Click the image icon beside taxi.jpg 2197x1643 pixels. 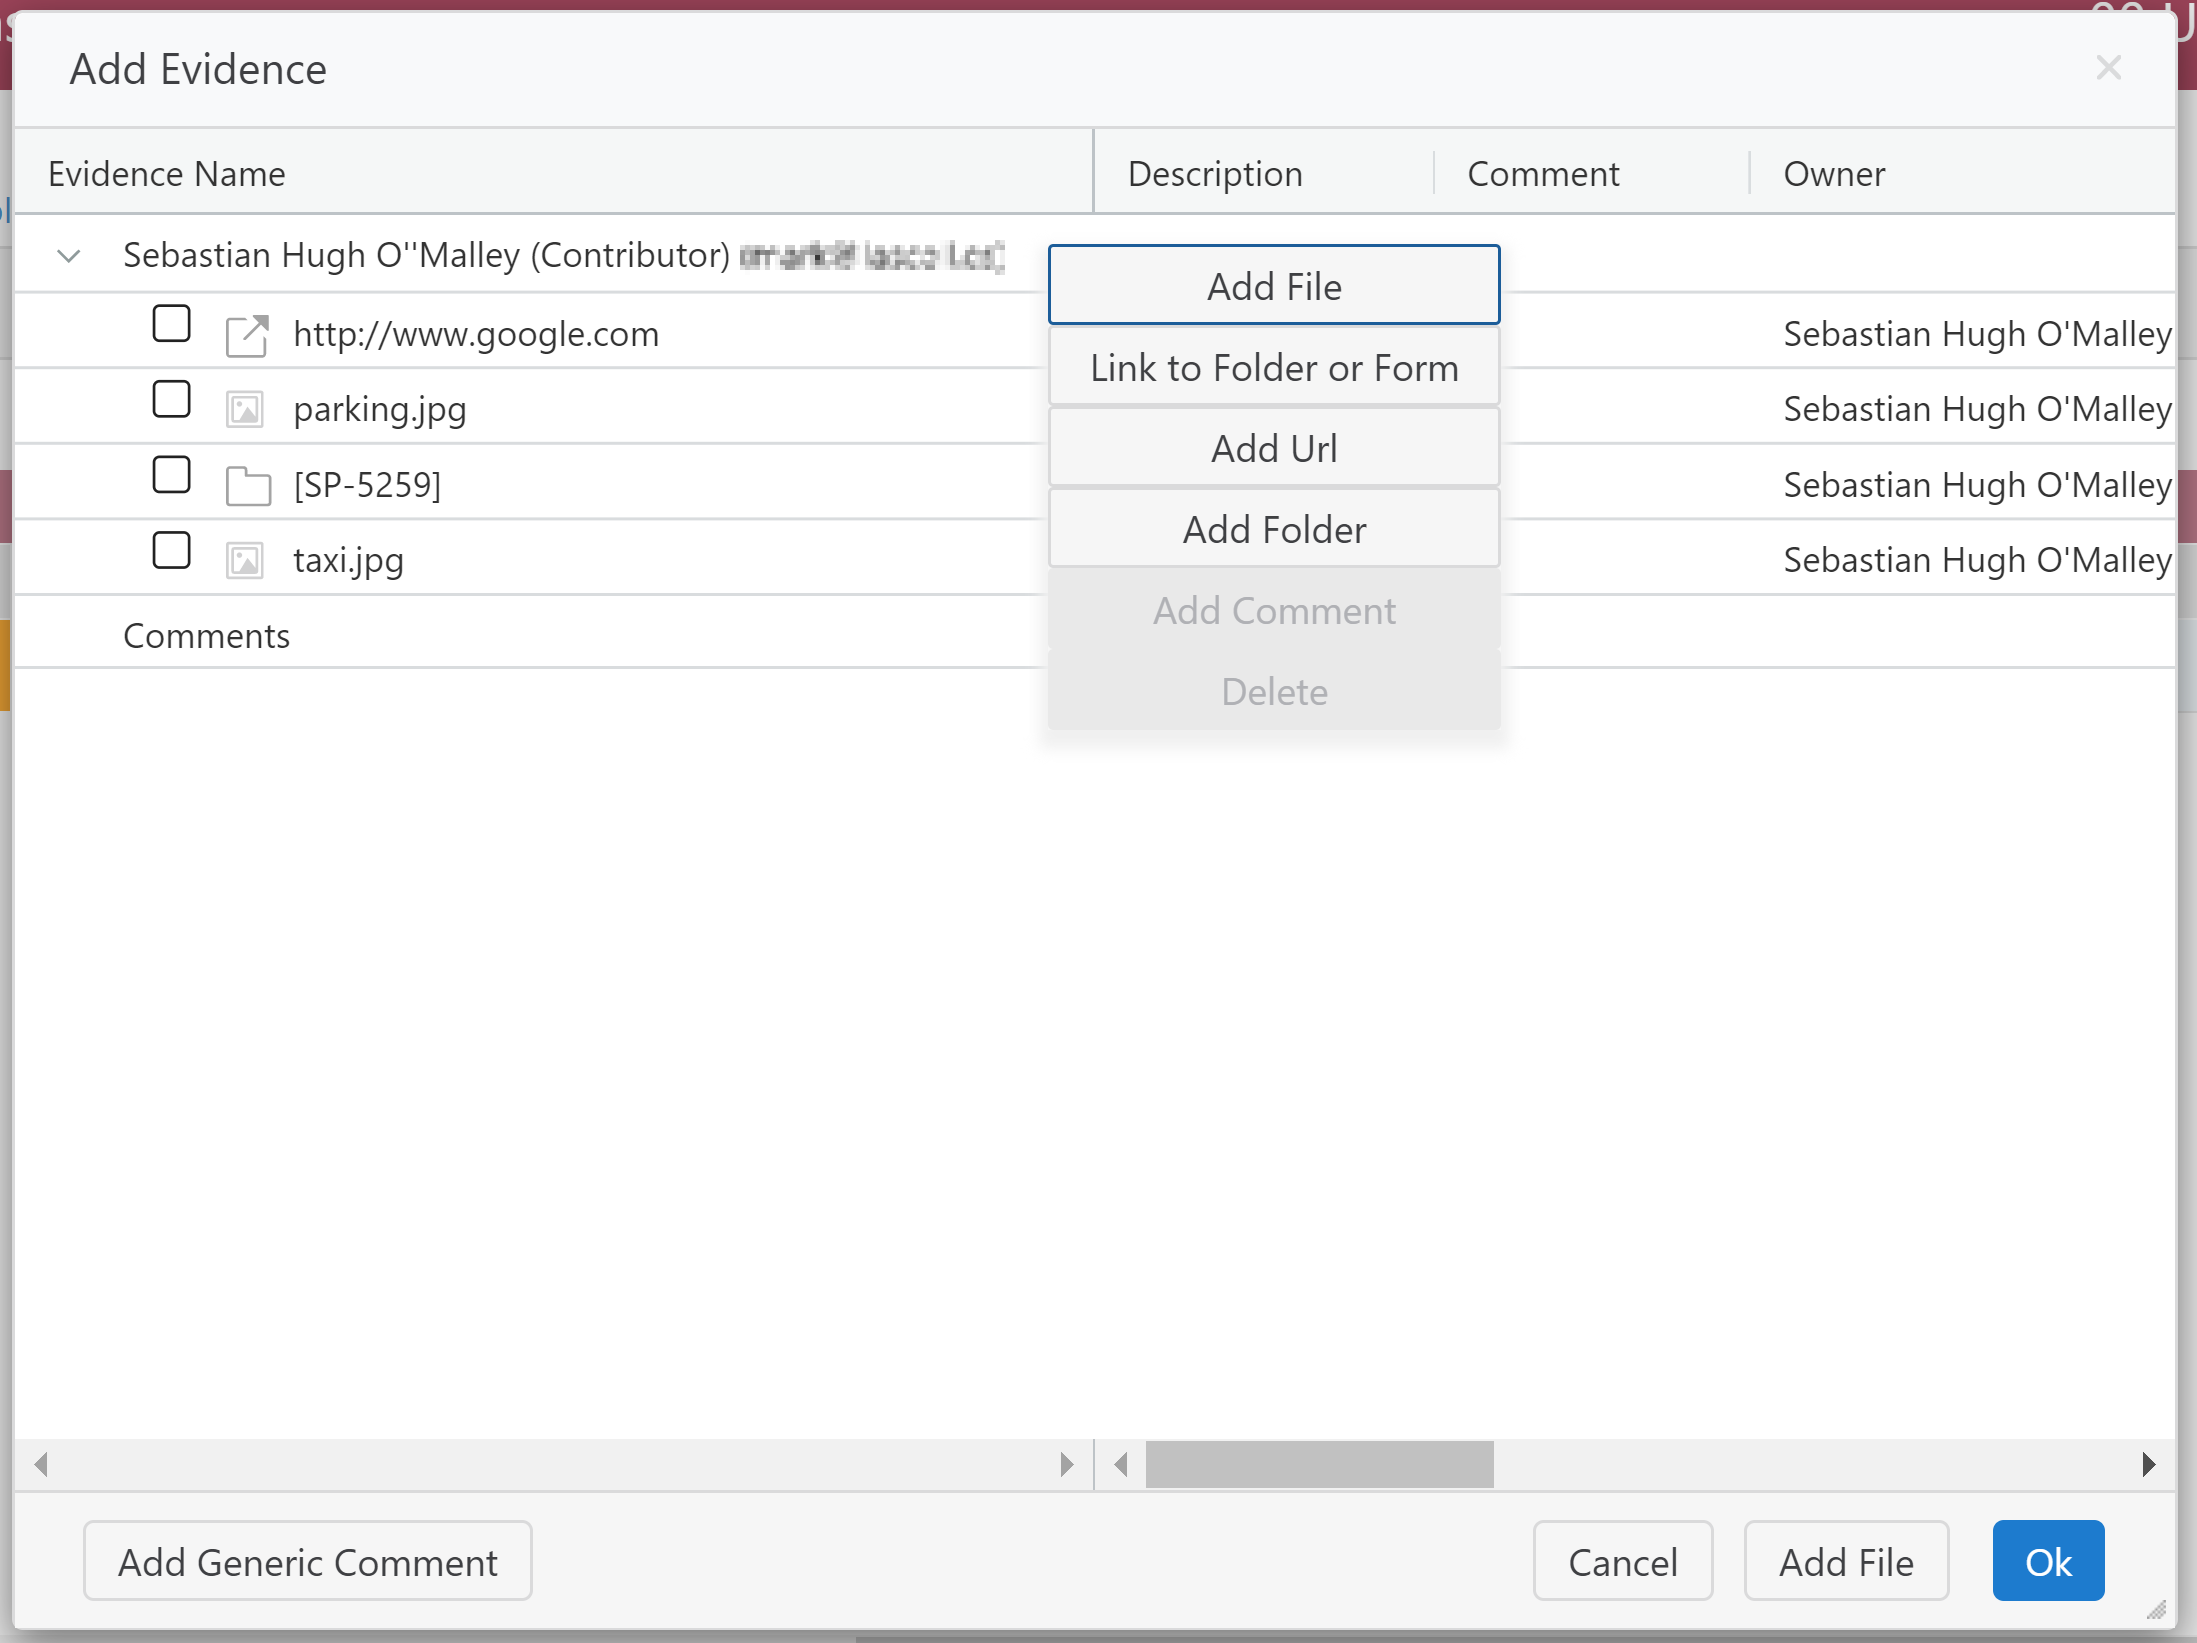[245, 561]
